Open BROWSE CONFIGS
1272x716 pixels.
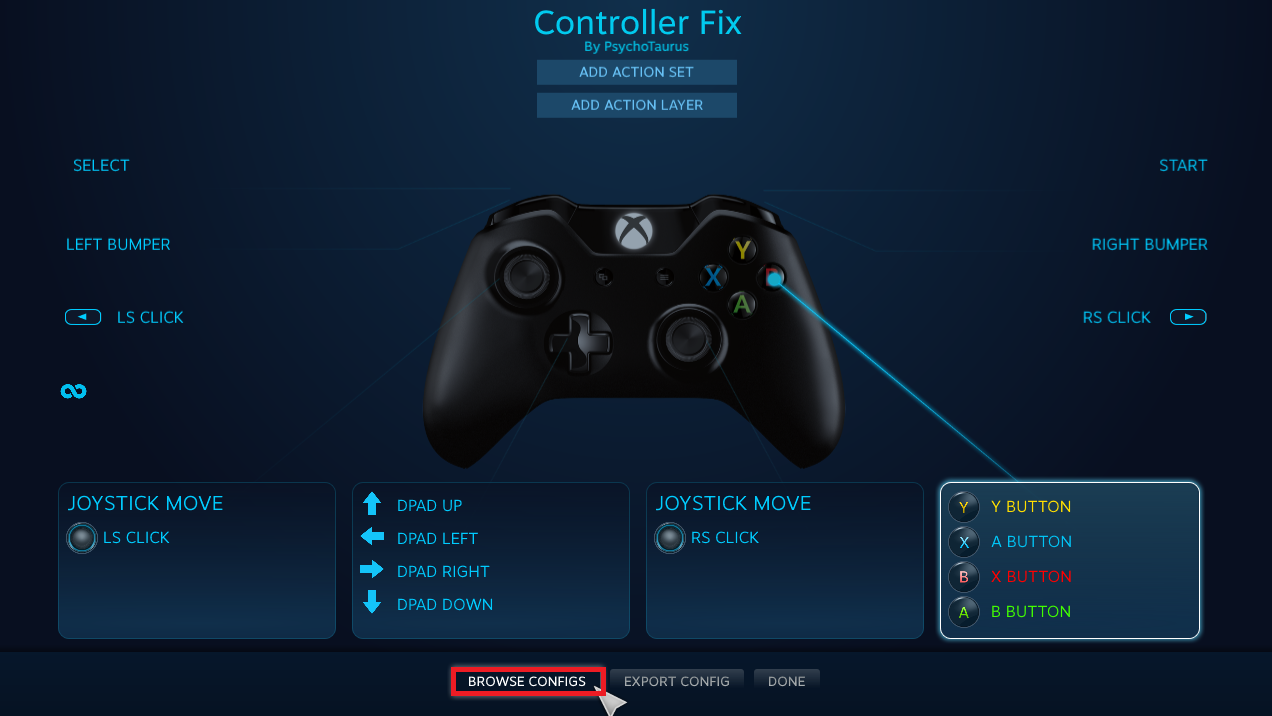click(x=527, y=681)
